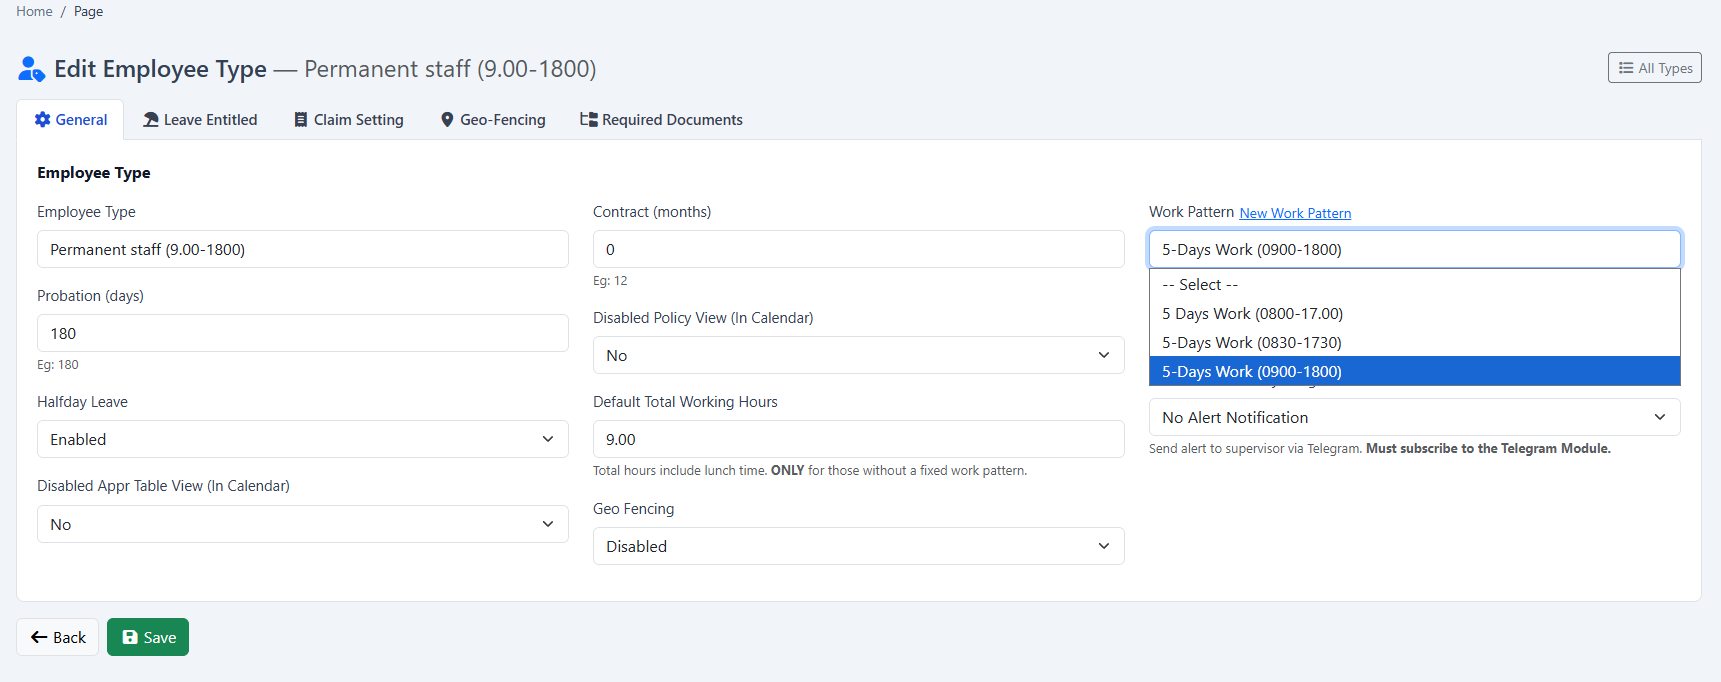Select the highlighted 5-Days Work (0900-1800) option

pyautogui.click(x=1414, y=371)
